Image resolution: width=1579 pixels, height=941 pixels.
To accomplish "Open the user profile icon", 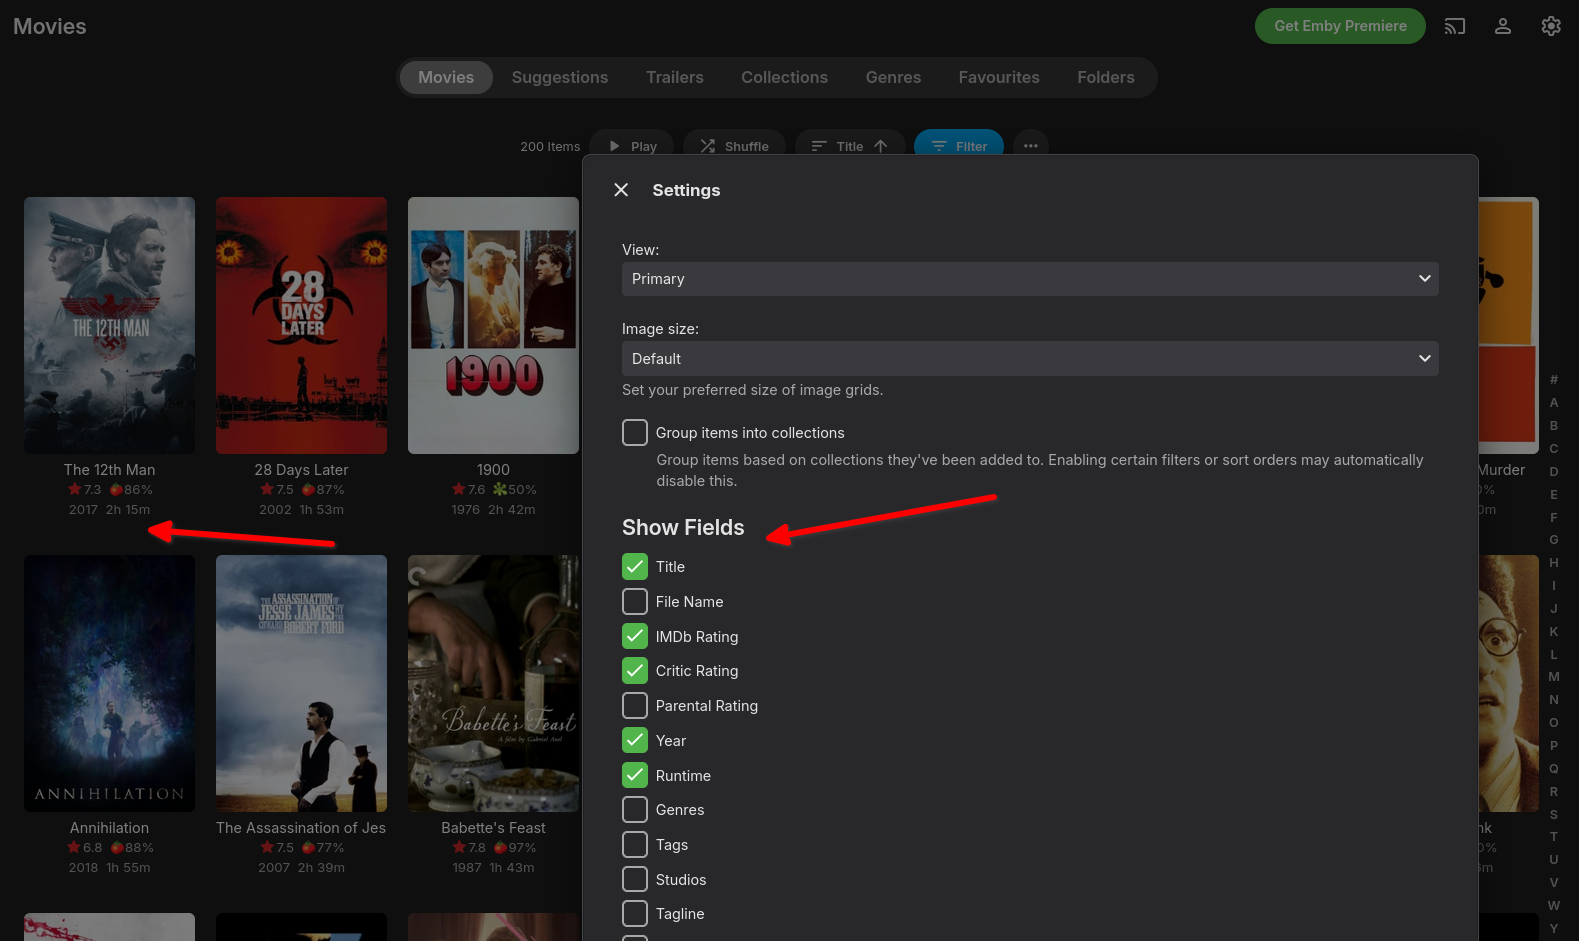I will pyautogui.click(x=1503, y=26).
